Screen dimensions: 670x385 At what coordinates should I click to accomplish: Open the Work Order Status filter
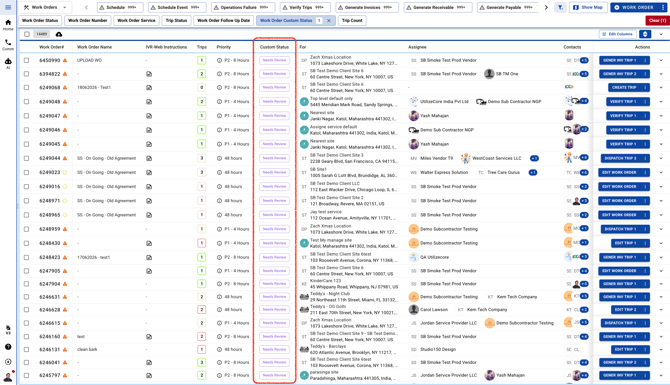coord(40,21)
